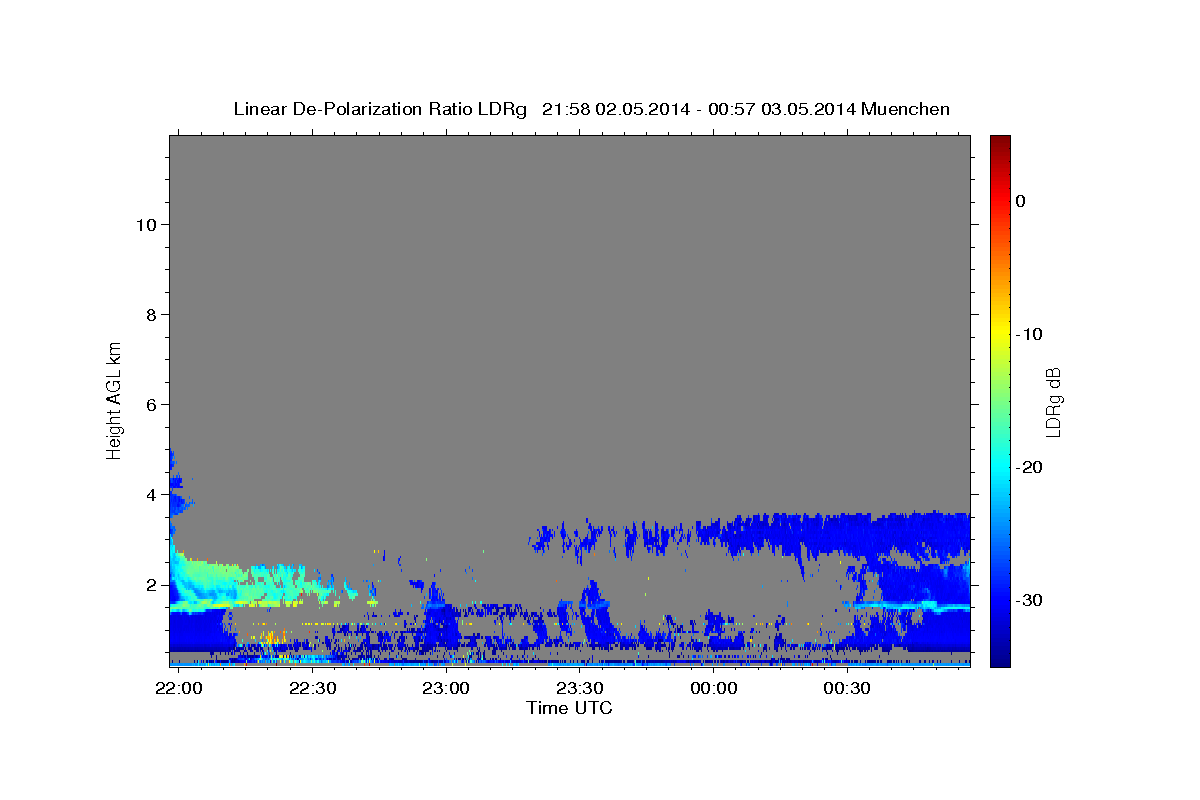Click the colorbar value -10 label

tap(1028, 334)
